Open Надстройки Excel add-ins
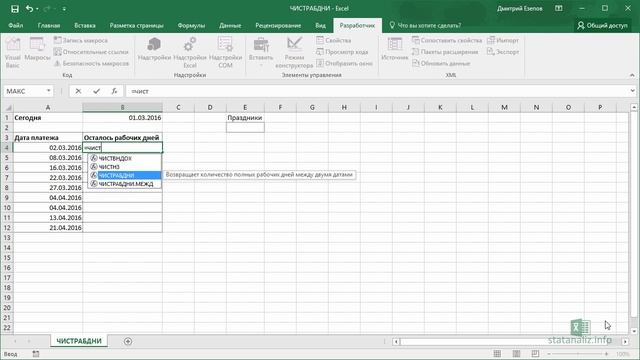640x360 pixels. pos(190,52)
